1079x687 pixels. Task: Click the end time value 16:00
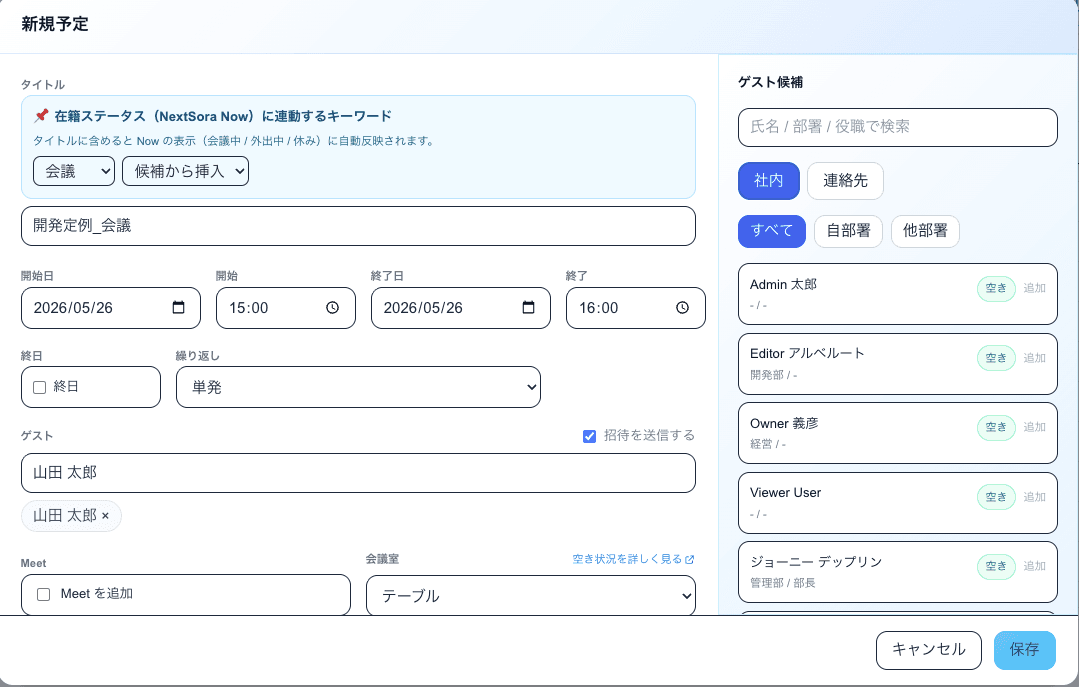point(599,308)
